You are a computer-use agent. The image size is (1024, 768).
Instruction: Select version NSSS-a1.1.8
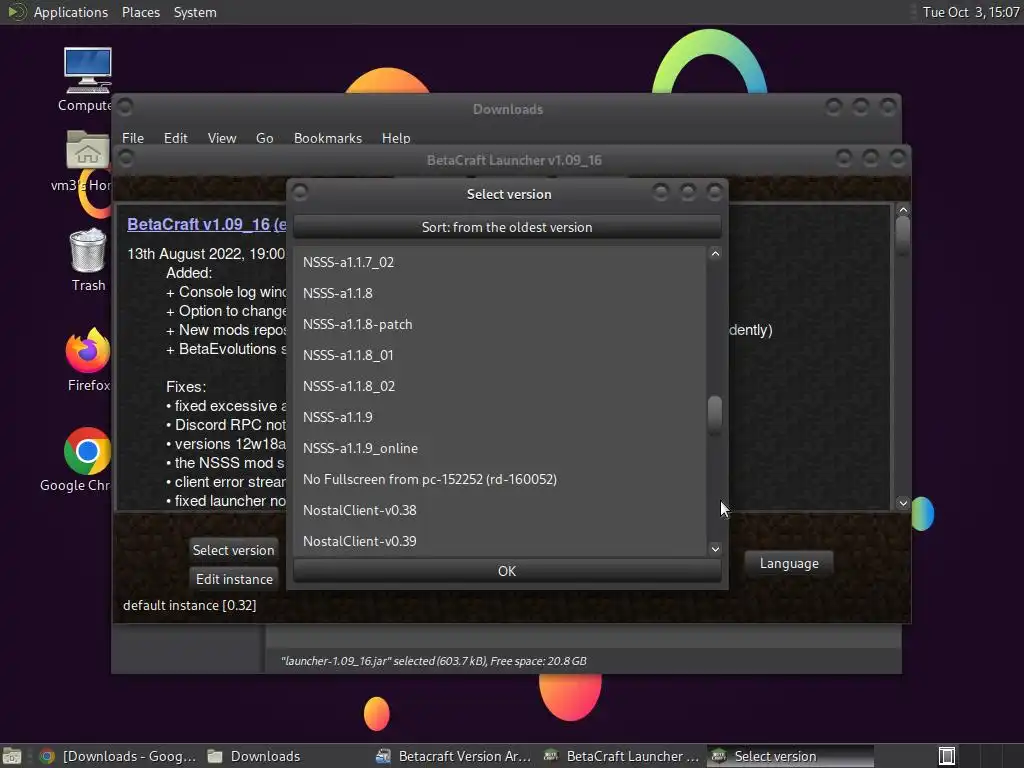(500, 293)
